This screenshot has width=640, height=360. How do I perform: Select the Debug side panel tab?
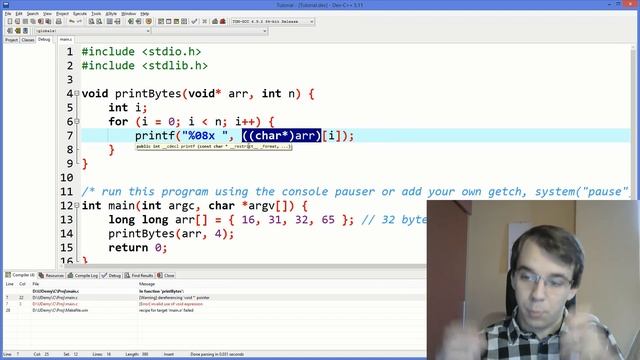click(x=44, y=39)
